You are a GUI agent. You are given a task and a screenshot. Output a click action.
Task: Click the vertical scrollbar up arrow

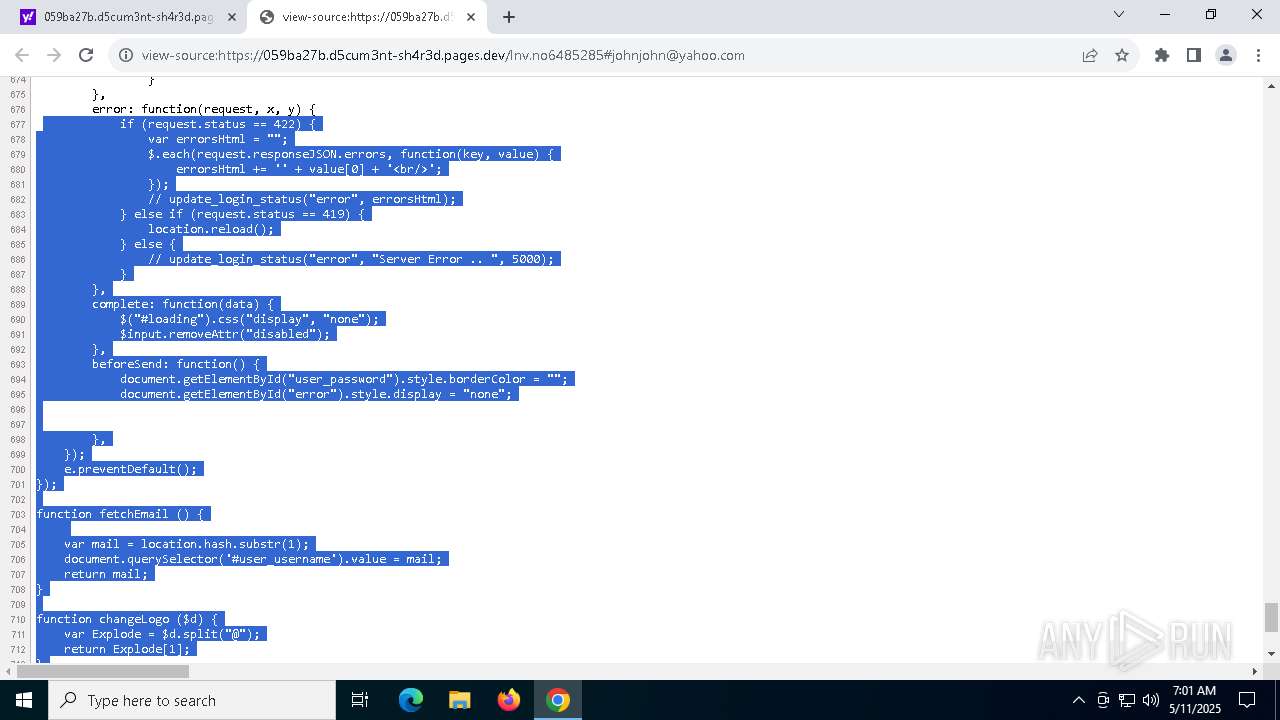click(x=1271, y=86)
